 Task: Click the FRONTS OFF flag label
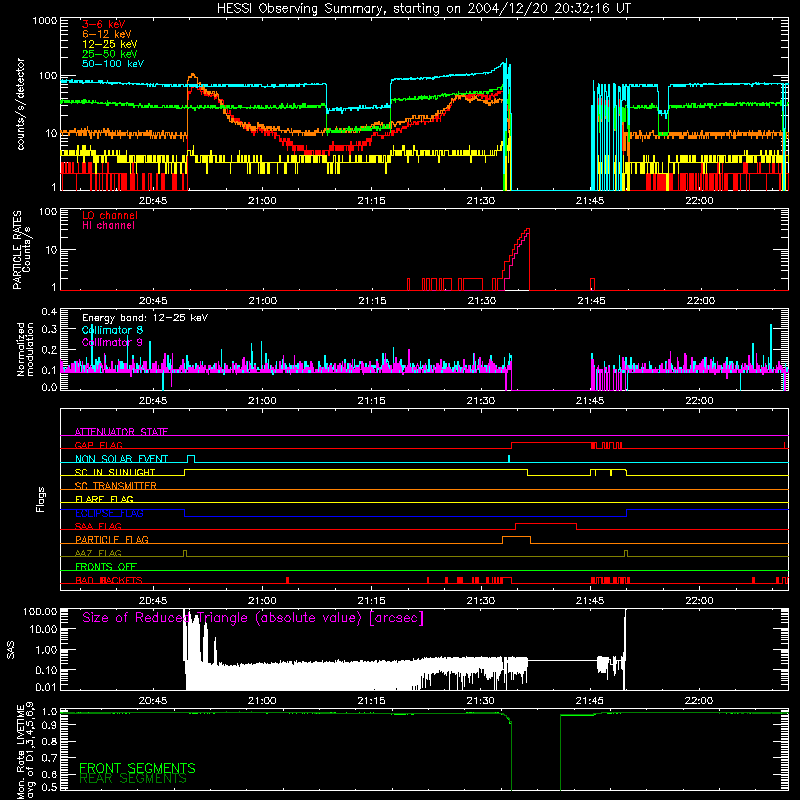click(x=106, y=566)
